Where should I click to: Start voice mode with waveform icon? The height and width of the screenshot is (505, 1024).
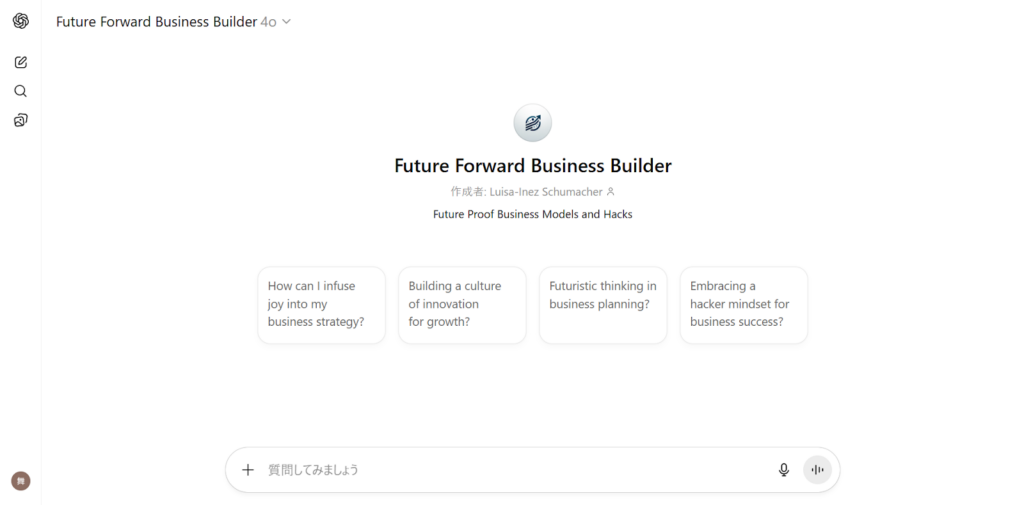click(x=817, y=470)
